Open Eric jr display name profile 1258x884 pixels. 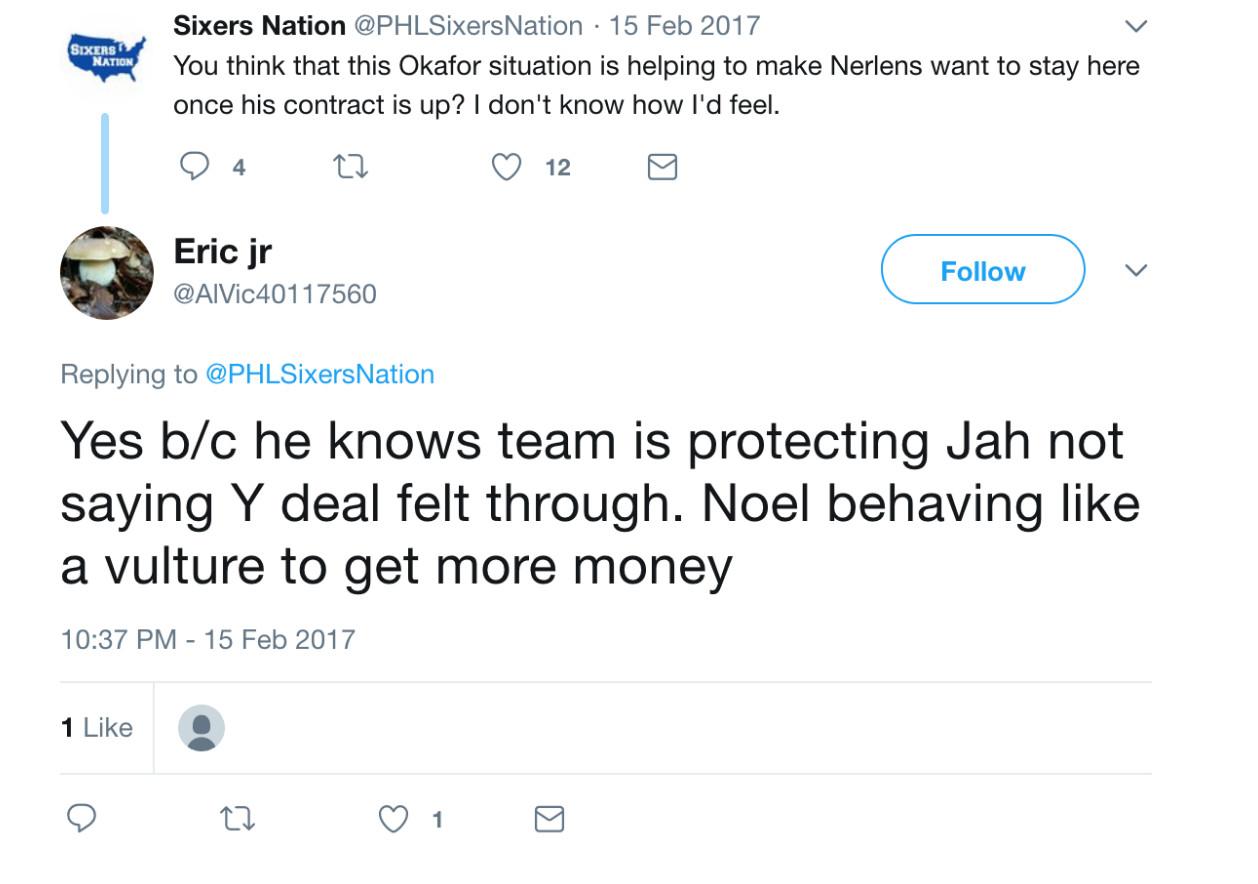click(x=222, y=251)
